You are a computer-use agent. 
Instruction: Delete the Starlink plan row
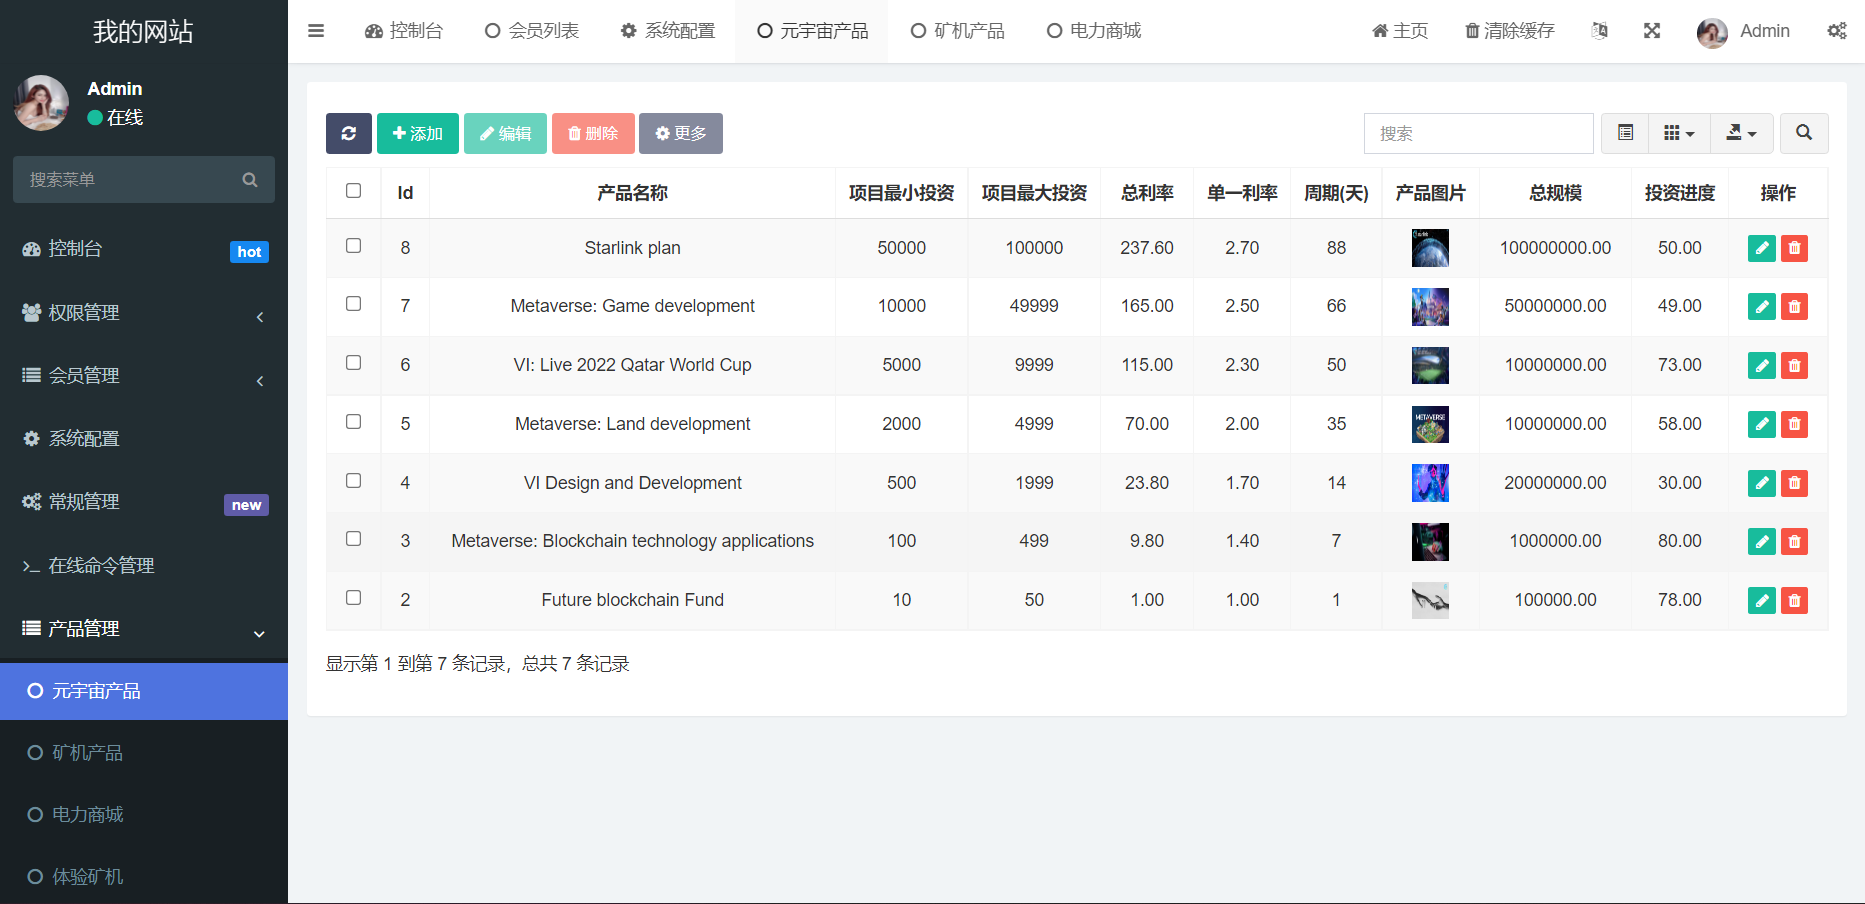pyautogui.click(x=1795, y=248)
